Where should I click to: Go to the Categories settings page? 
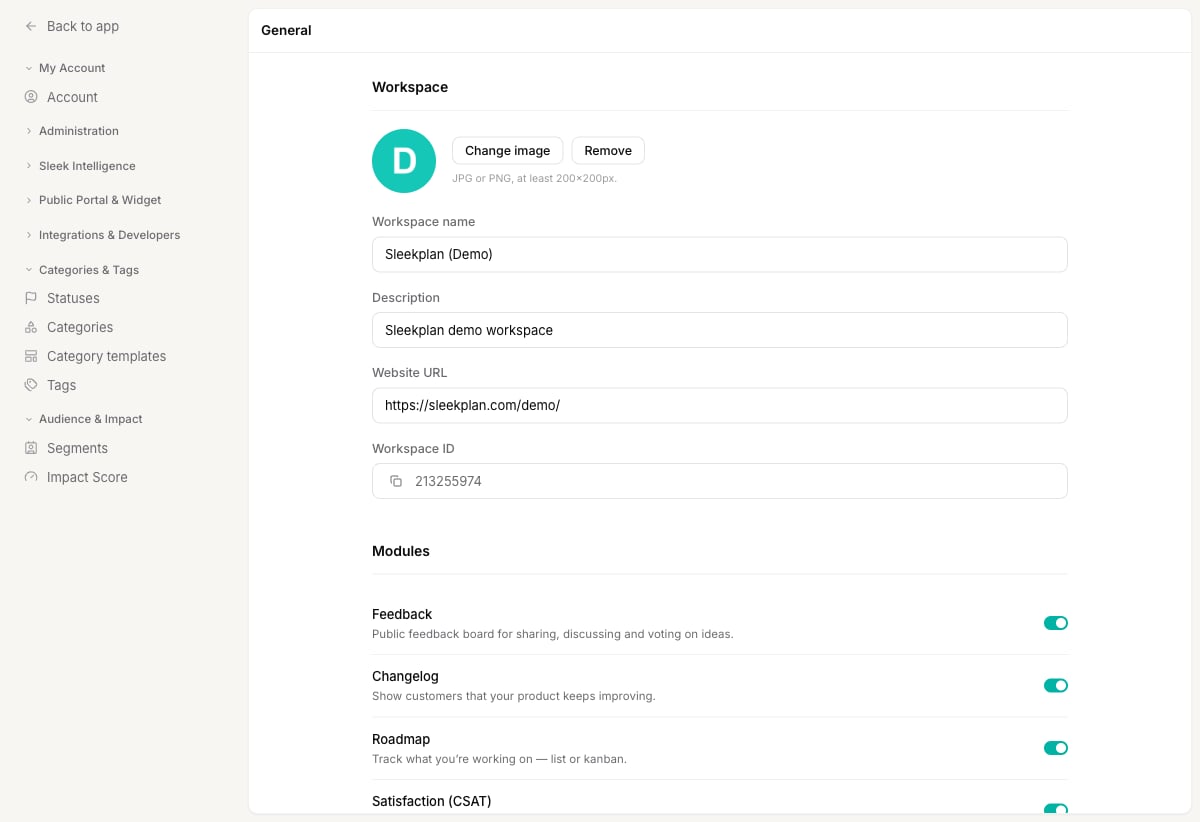tap(80, 327)
